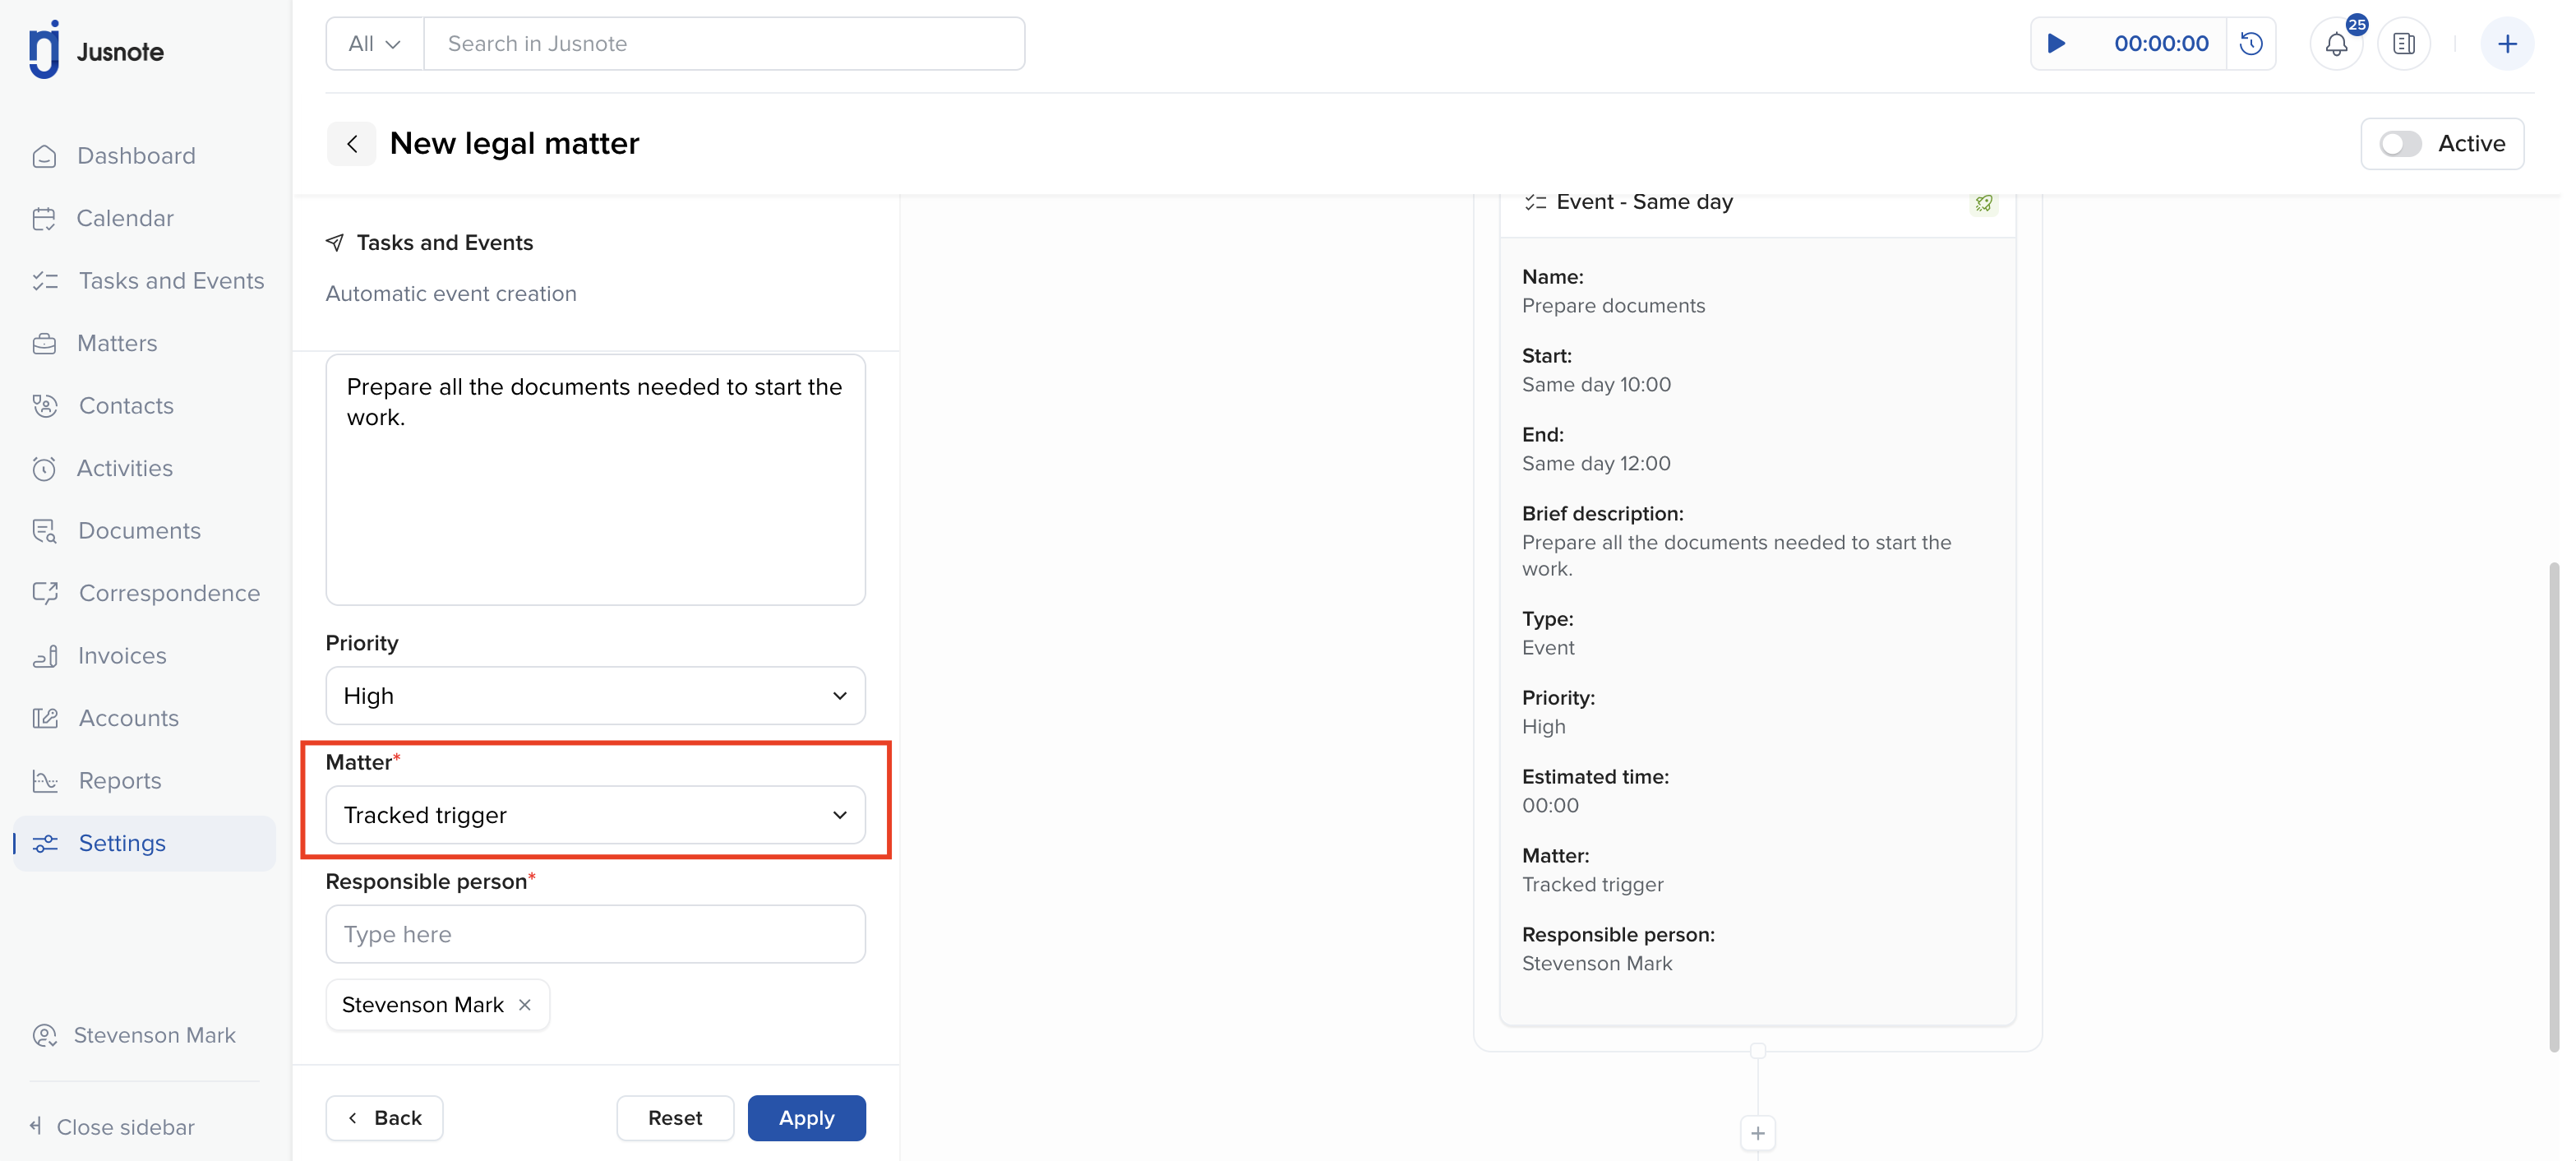2576x1161 pixels.
Task: Open timer history clock icon
Action: (2251, 44)
